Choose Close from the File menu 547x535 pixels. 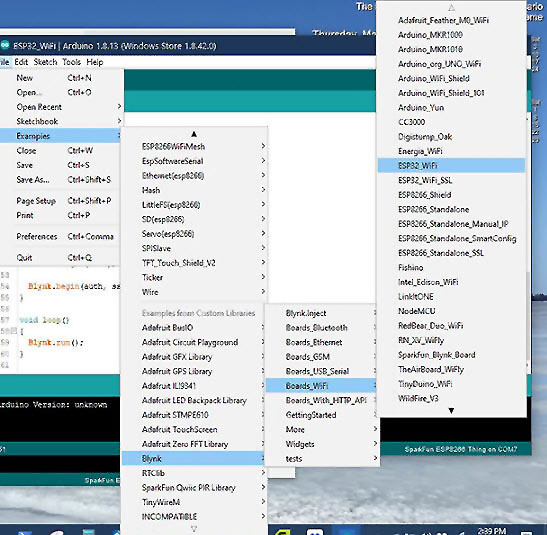61,151
